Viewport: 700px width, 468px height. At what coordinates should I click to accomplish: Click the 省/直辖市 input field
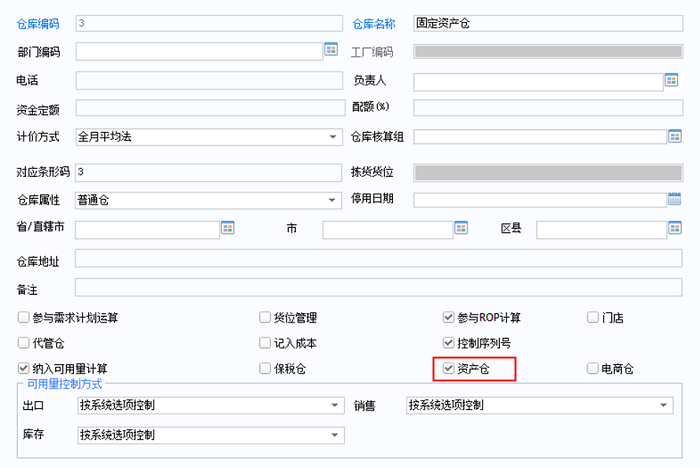click(x=147, y=230)
